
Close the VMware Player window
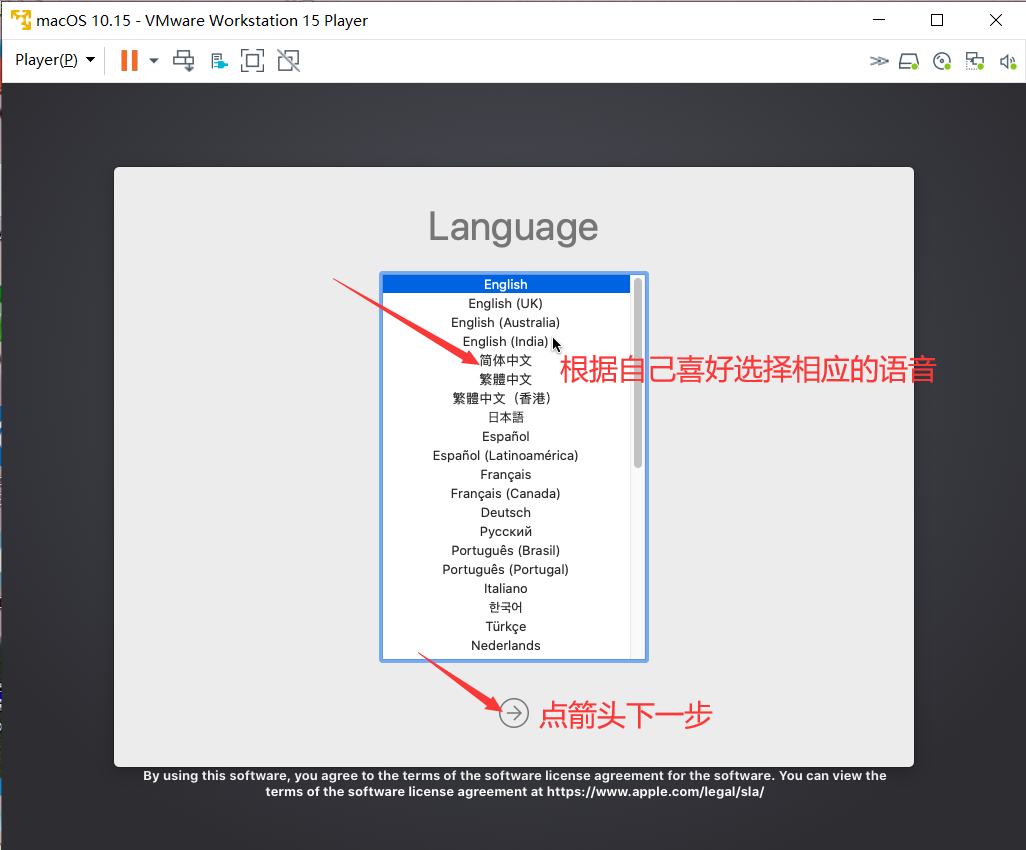pyautogui.click(x=996, y=20)
